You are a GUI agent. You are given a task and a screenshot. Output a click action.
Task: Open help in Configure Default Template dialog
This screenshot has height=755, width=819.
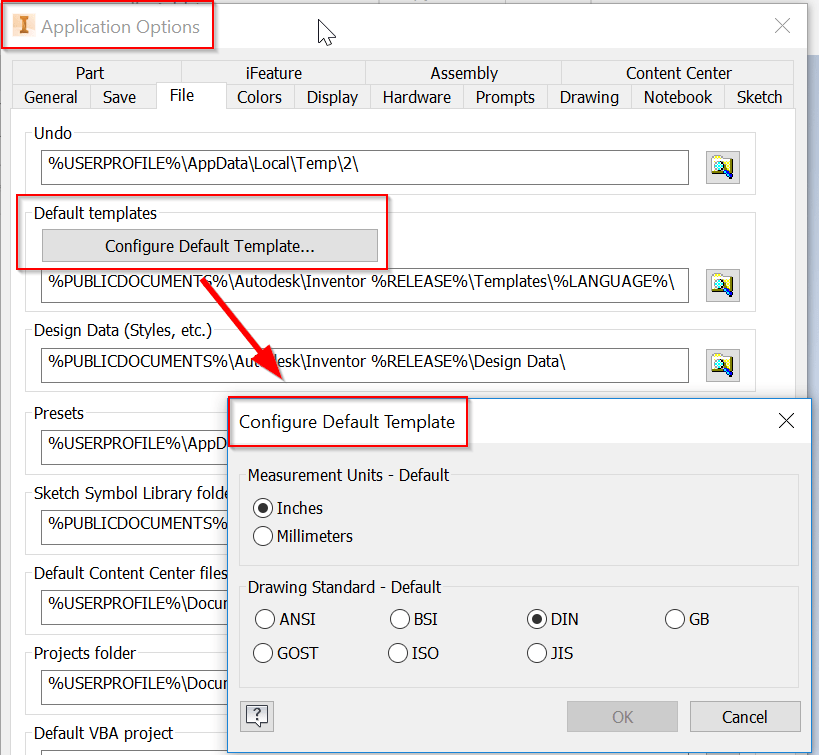pos(257,716)
